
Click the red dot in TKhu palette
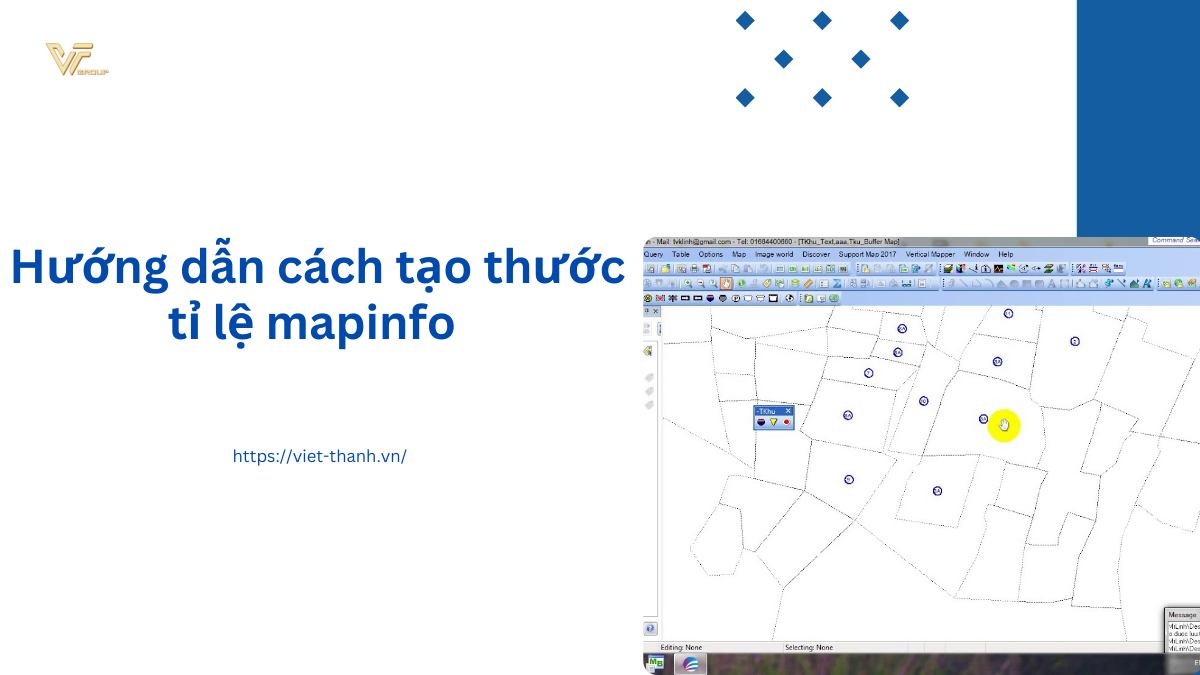(786, 422)
